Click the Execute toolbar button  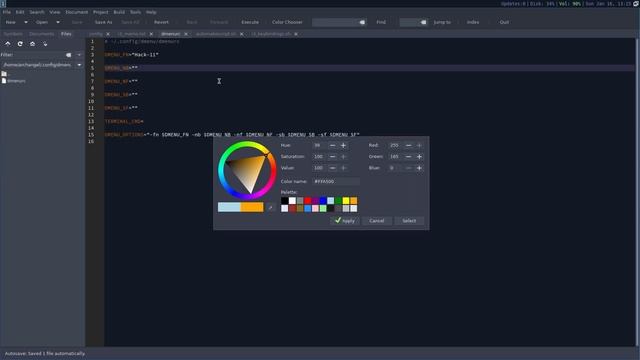[x=250, y=22]
